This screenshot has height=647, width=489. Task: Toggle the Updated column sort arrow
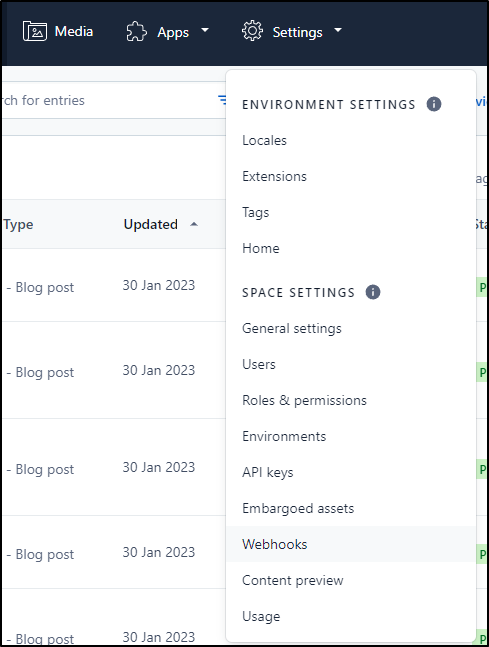click(194, 224)
